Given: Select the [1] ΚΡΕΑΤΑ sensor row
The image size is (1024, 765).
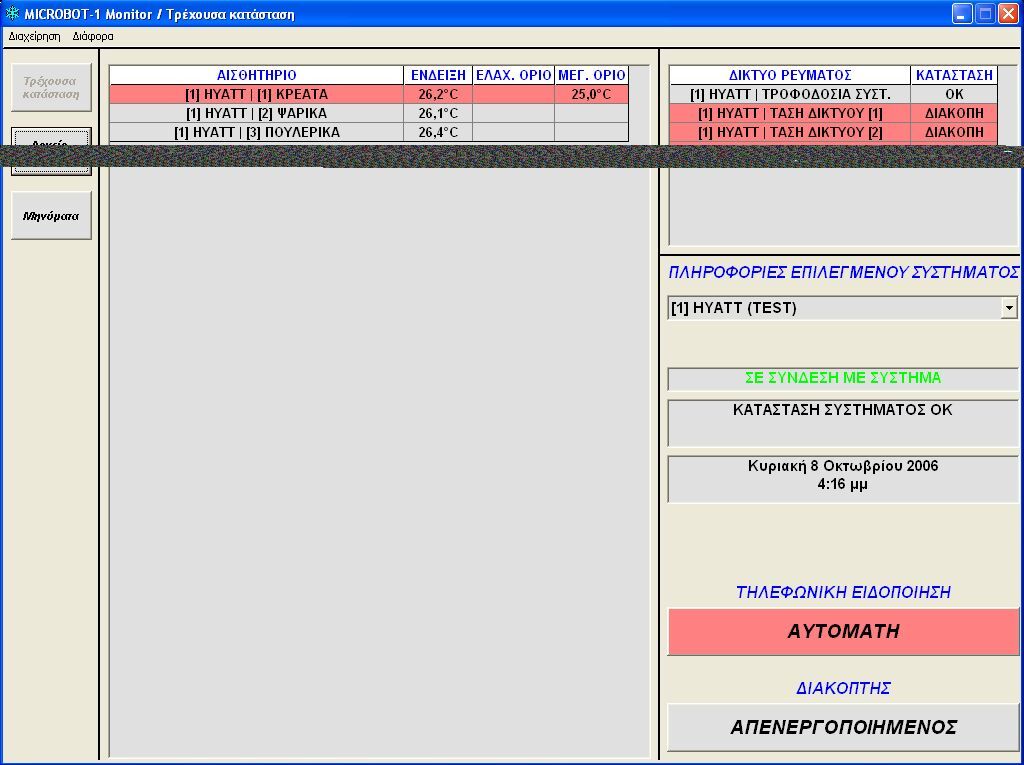Looking at the screenshot, I should (x=257, y=94).
